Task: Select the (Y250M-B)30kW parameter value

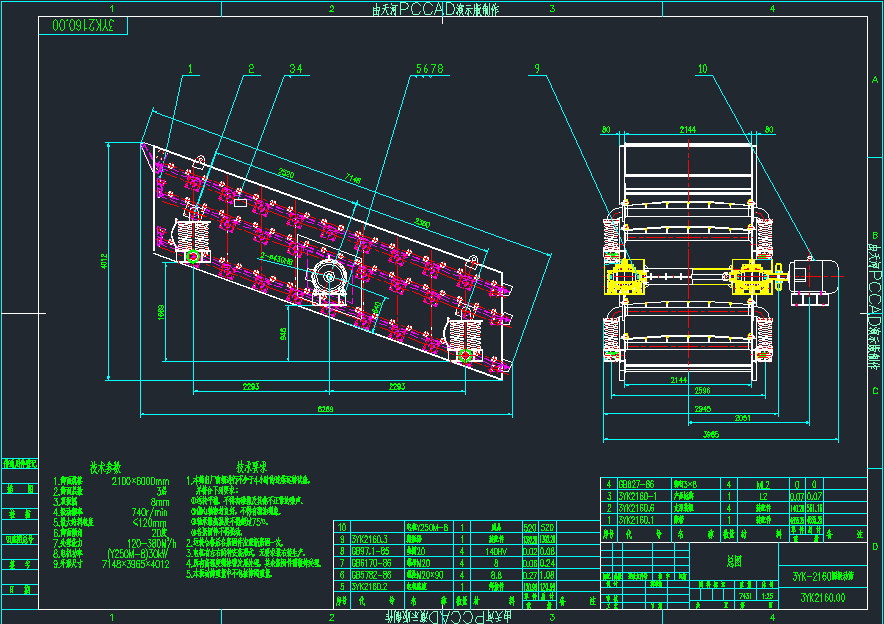Action: pos(138,554)
